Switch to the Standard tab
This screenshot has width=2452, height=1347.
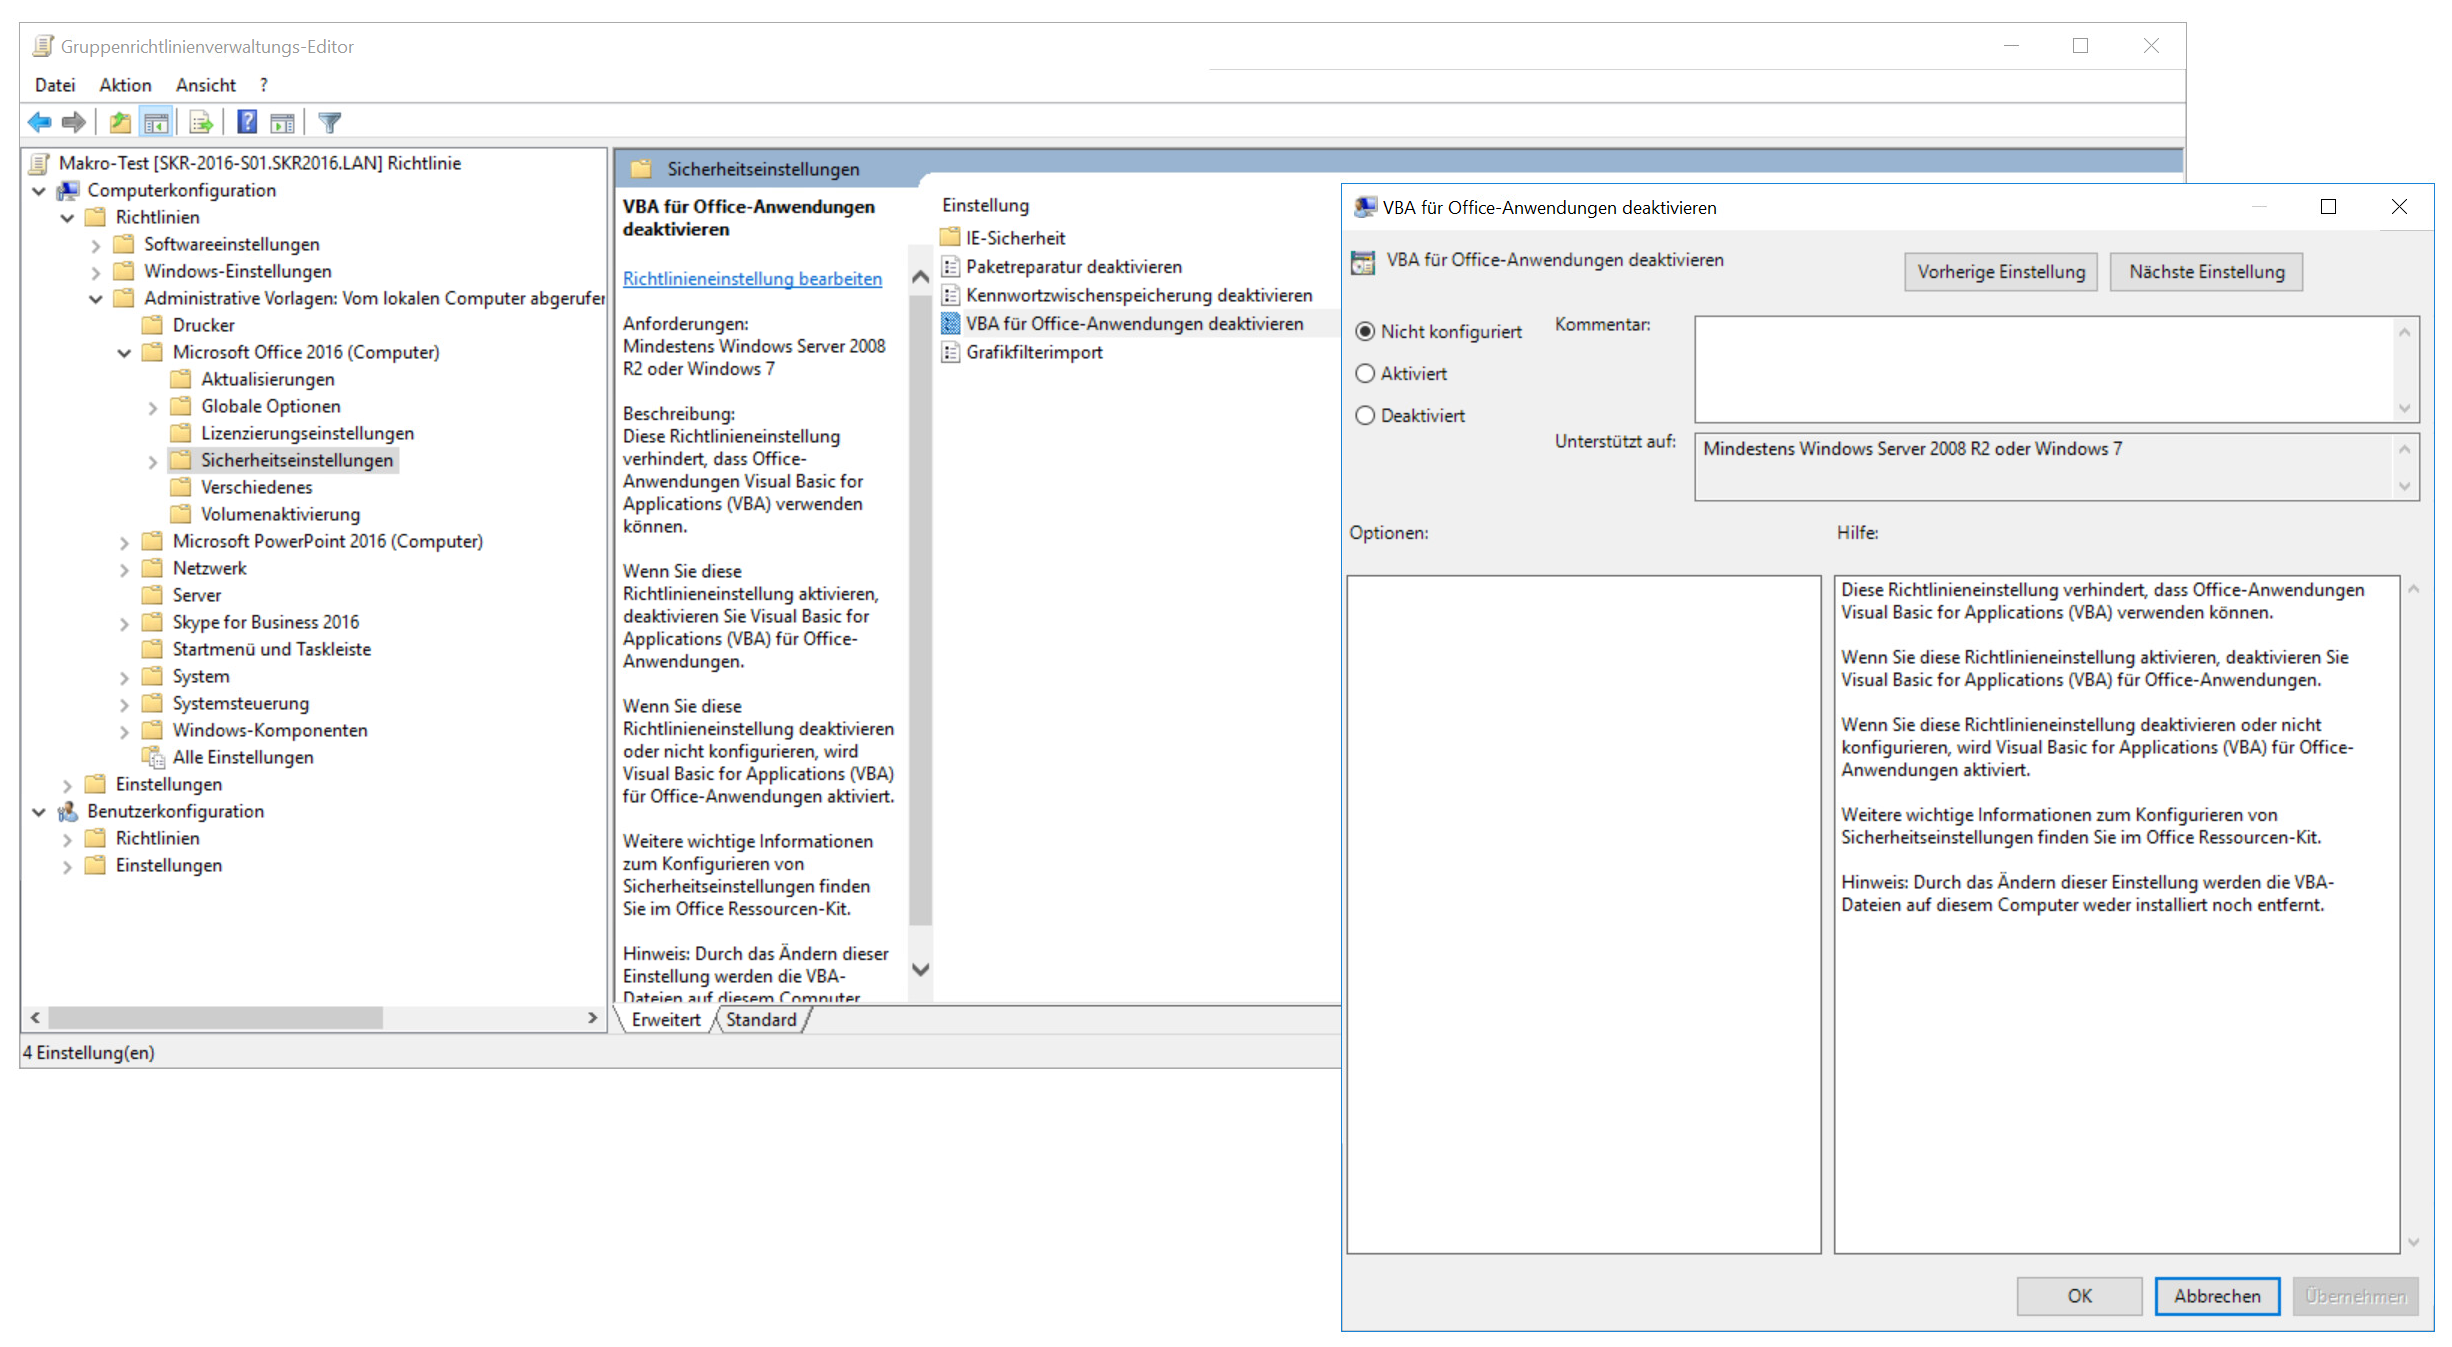762,1019
